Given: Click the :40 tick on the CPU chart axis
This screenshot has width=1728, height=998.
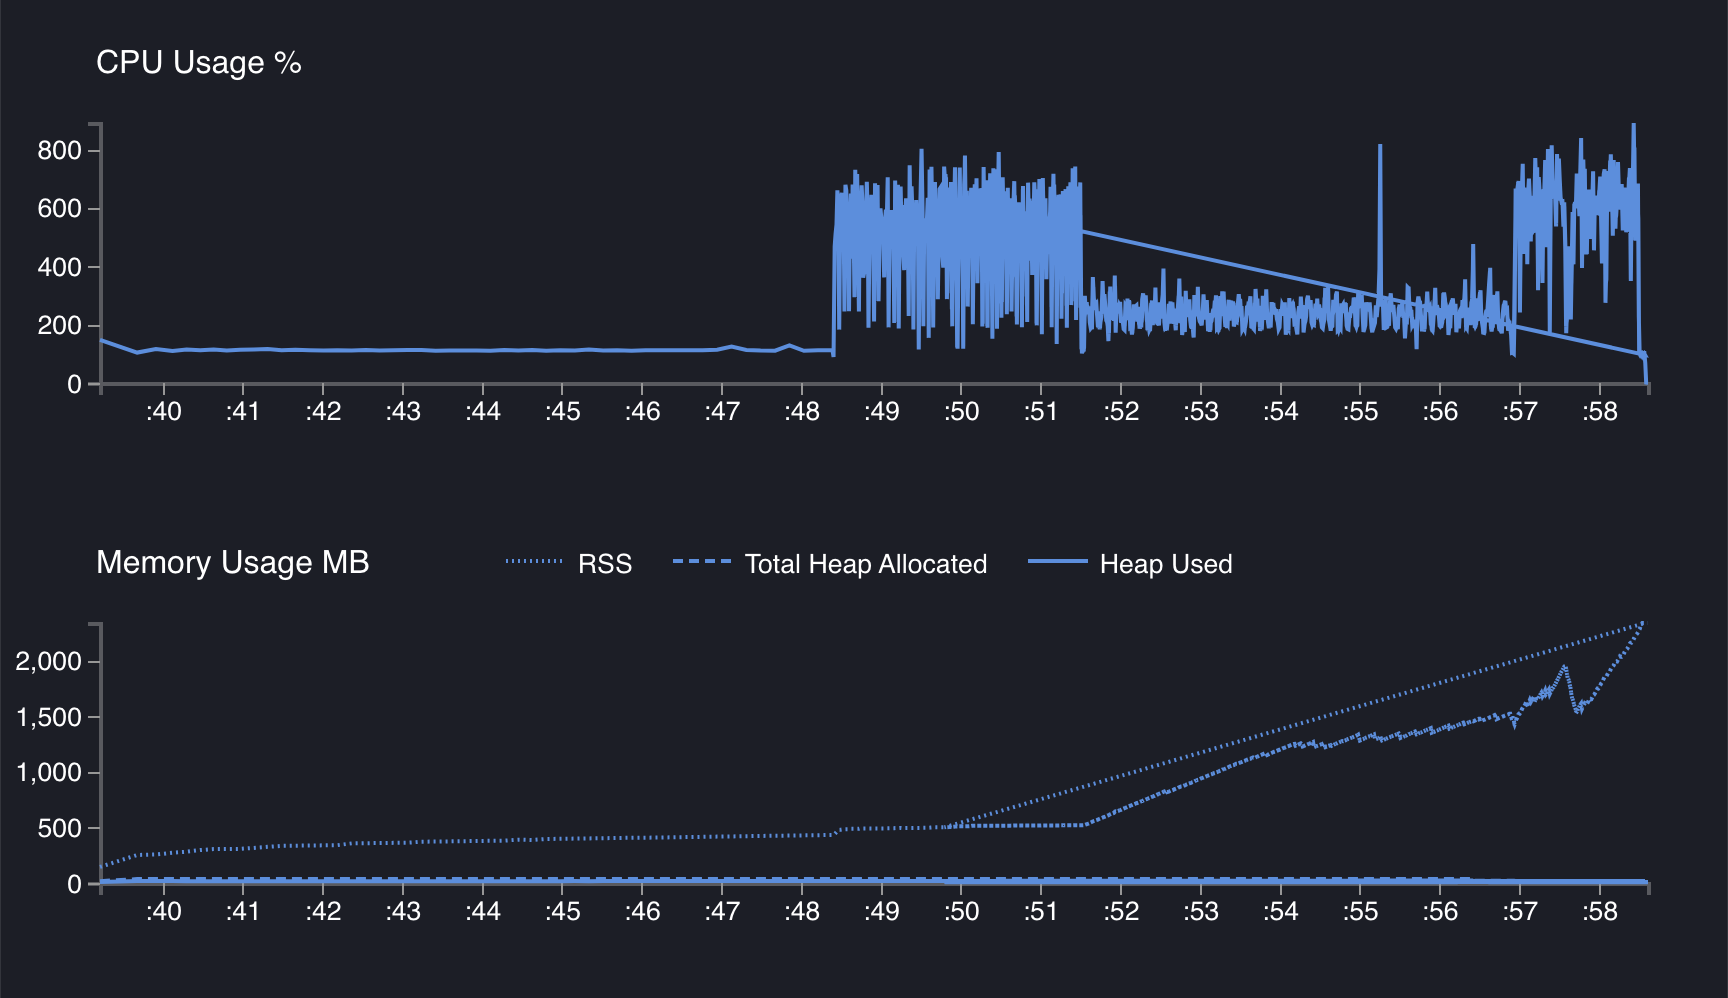Looking at the screenshot, I should (x=165, y=411).
